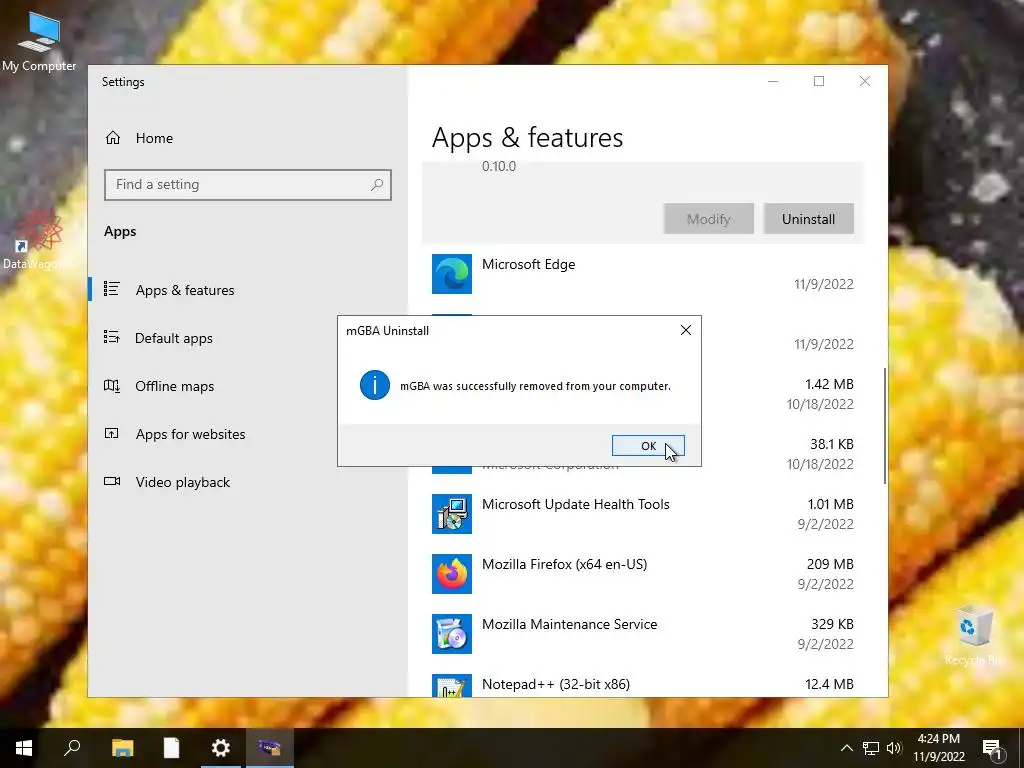Image resolution: width=1024 pixels, height=768 pixels.
Task: Click the version text 0.10.0
Action: [499, 167]
